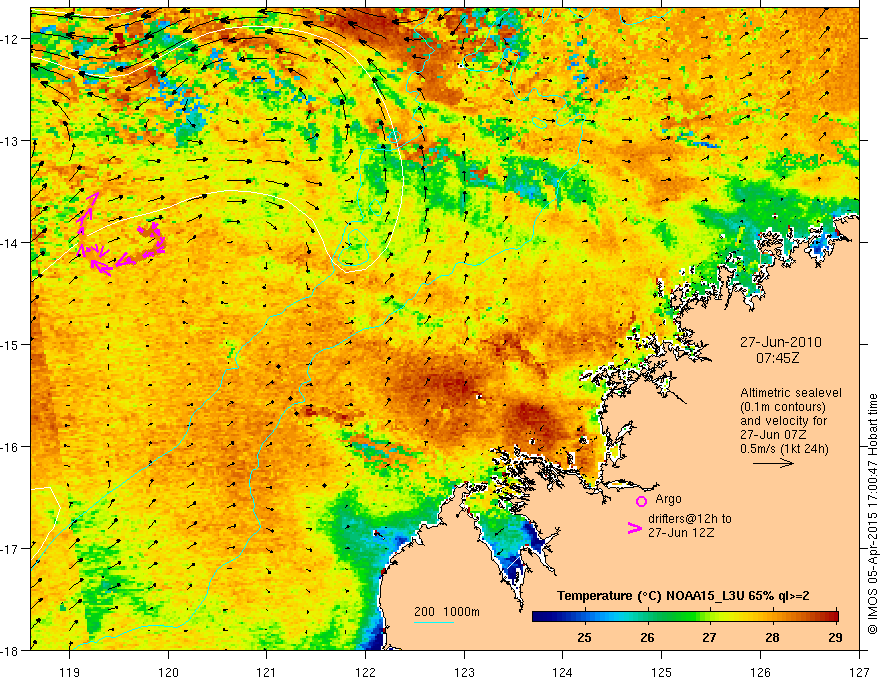Click the latitude axis label -14

click(10, 243)
